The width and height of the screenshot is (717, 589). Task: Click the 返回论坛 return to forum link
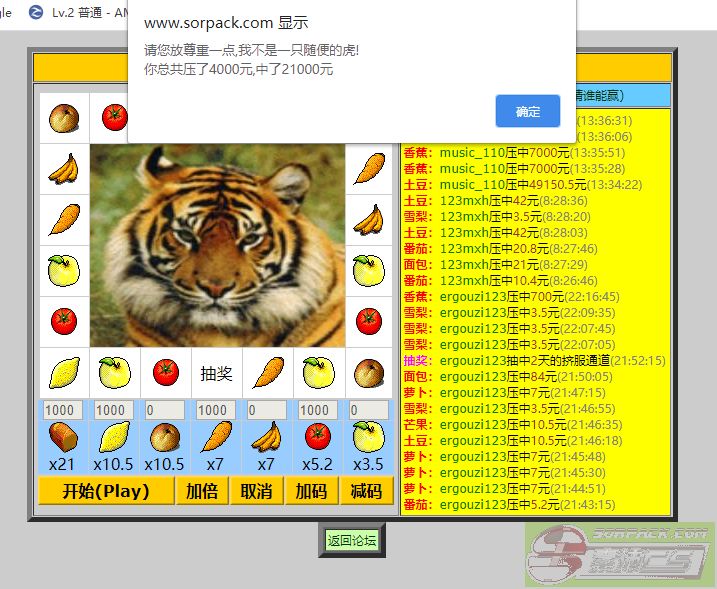pos(351,540)
